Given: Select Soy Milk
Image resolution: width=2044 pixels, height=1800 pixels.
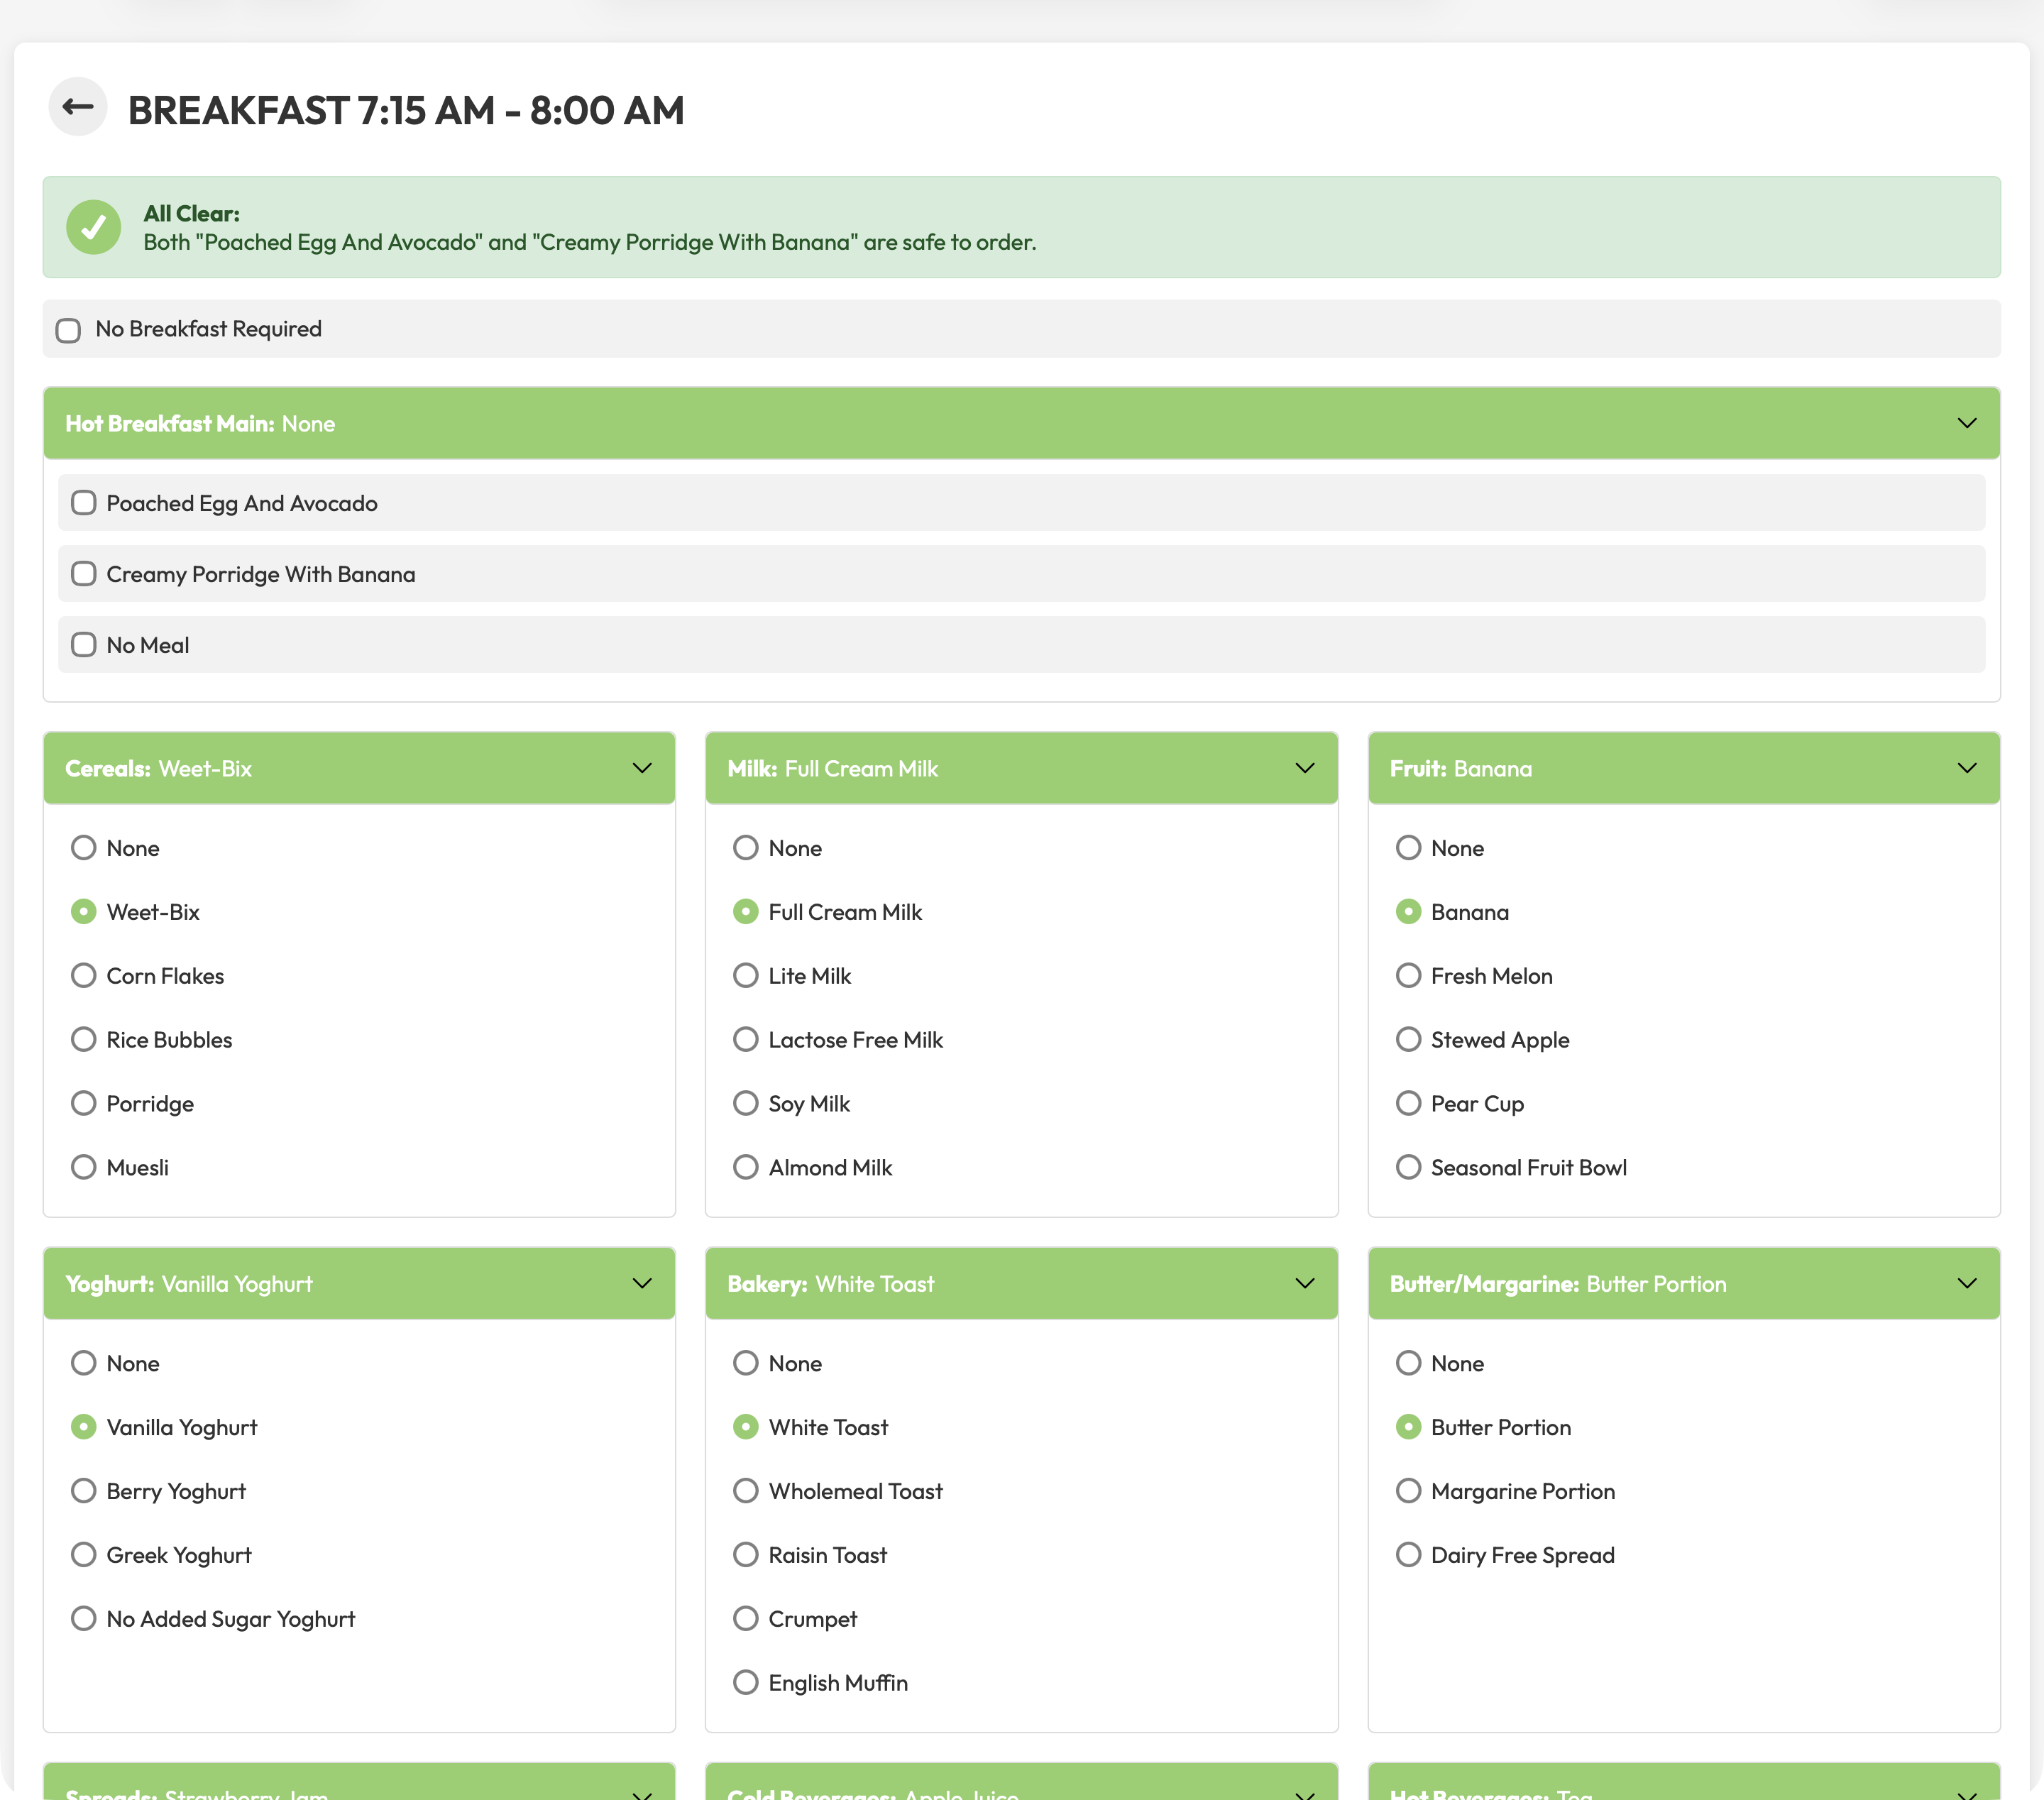Looking at the screenshot, I should pos(746,1104).
